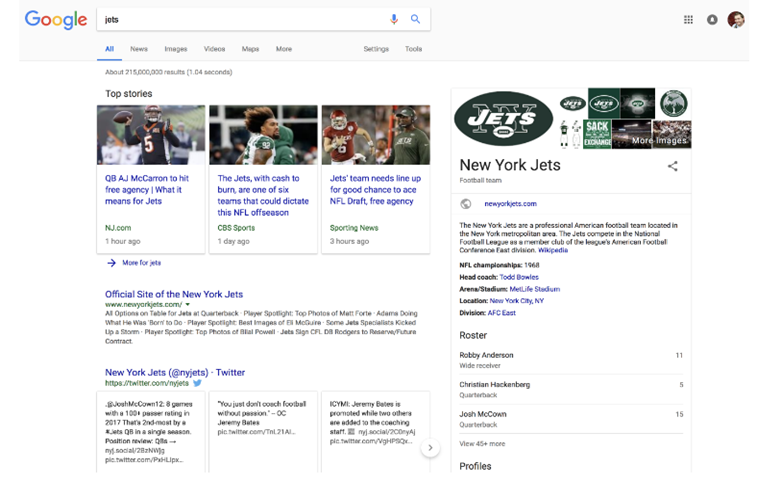Open Google notifications bell
Image resolution: width=780 pixels, height=480 pixels.
pyautogui.click(x=712, y=20)
